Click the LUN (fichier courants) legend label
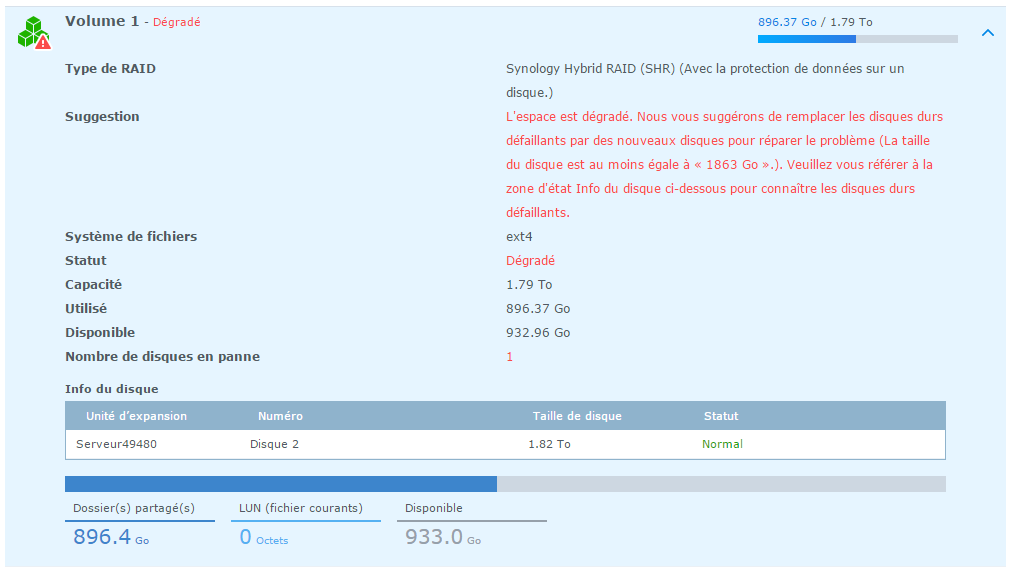 (300, 508)
